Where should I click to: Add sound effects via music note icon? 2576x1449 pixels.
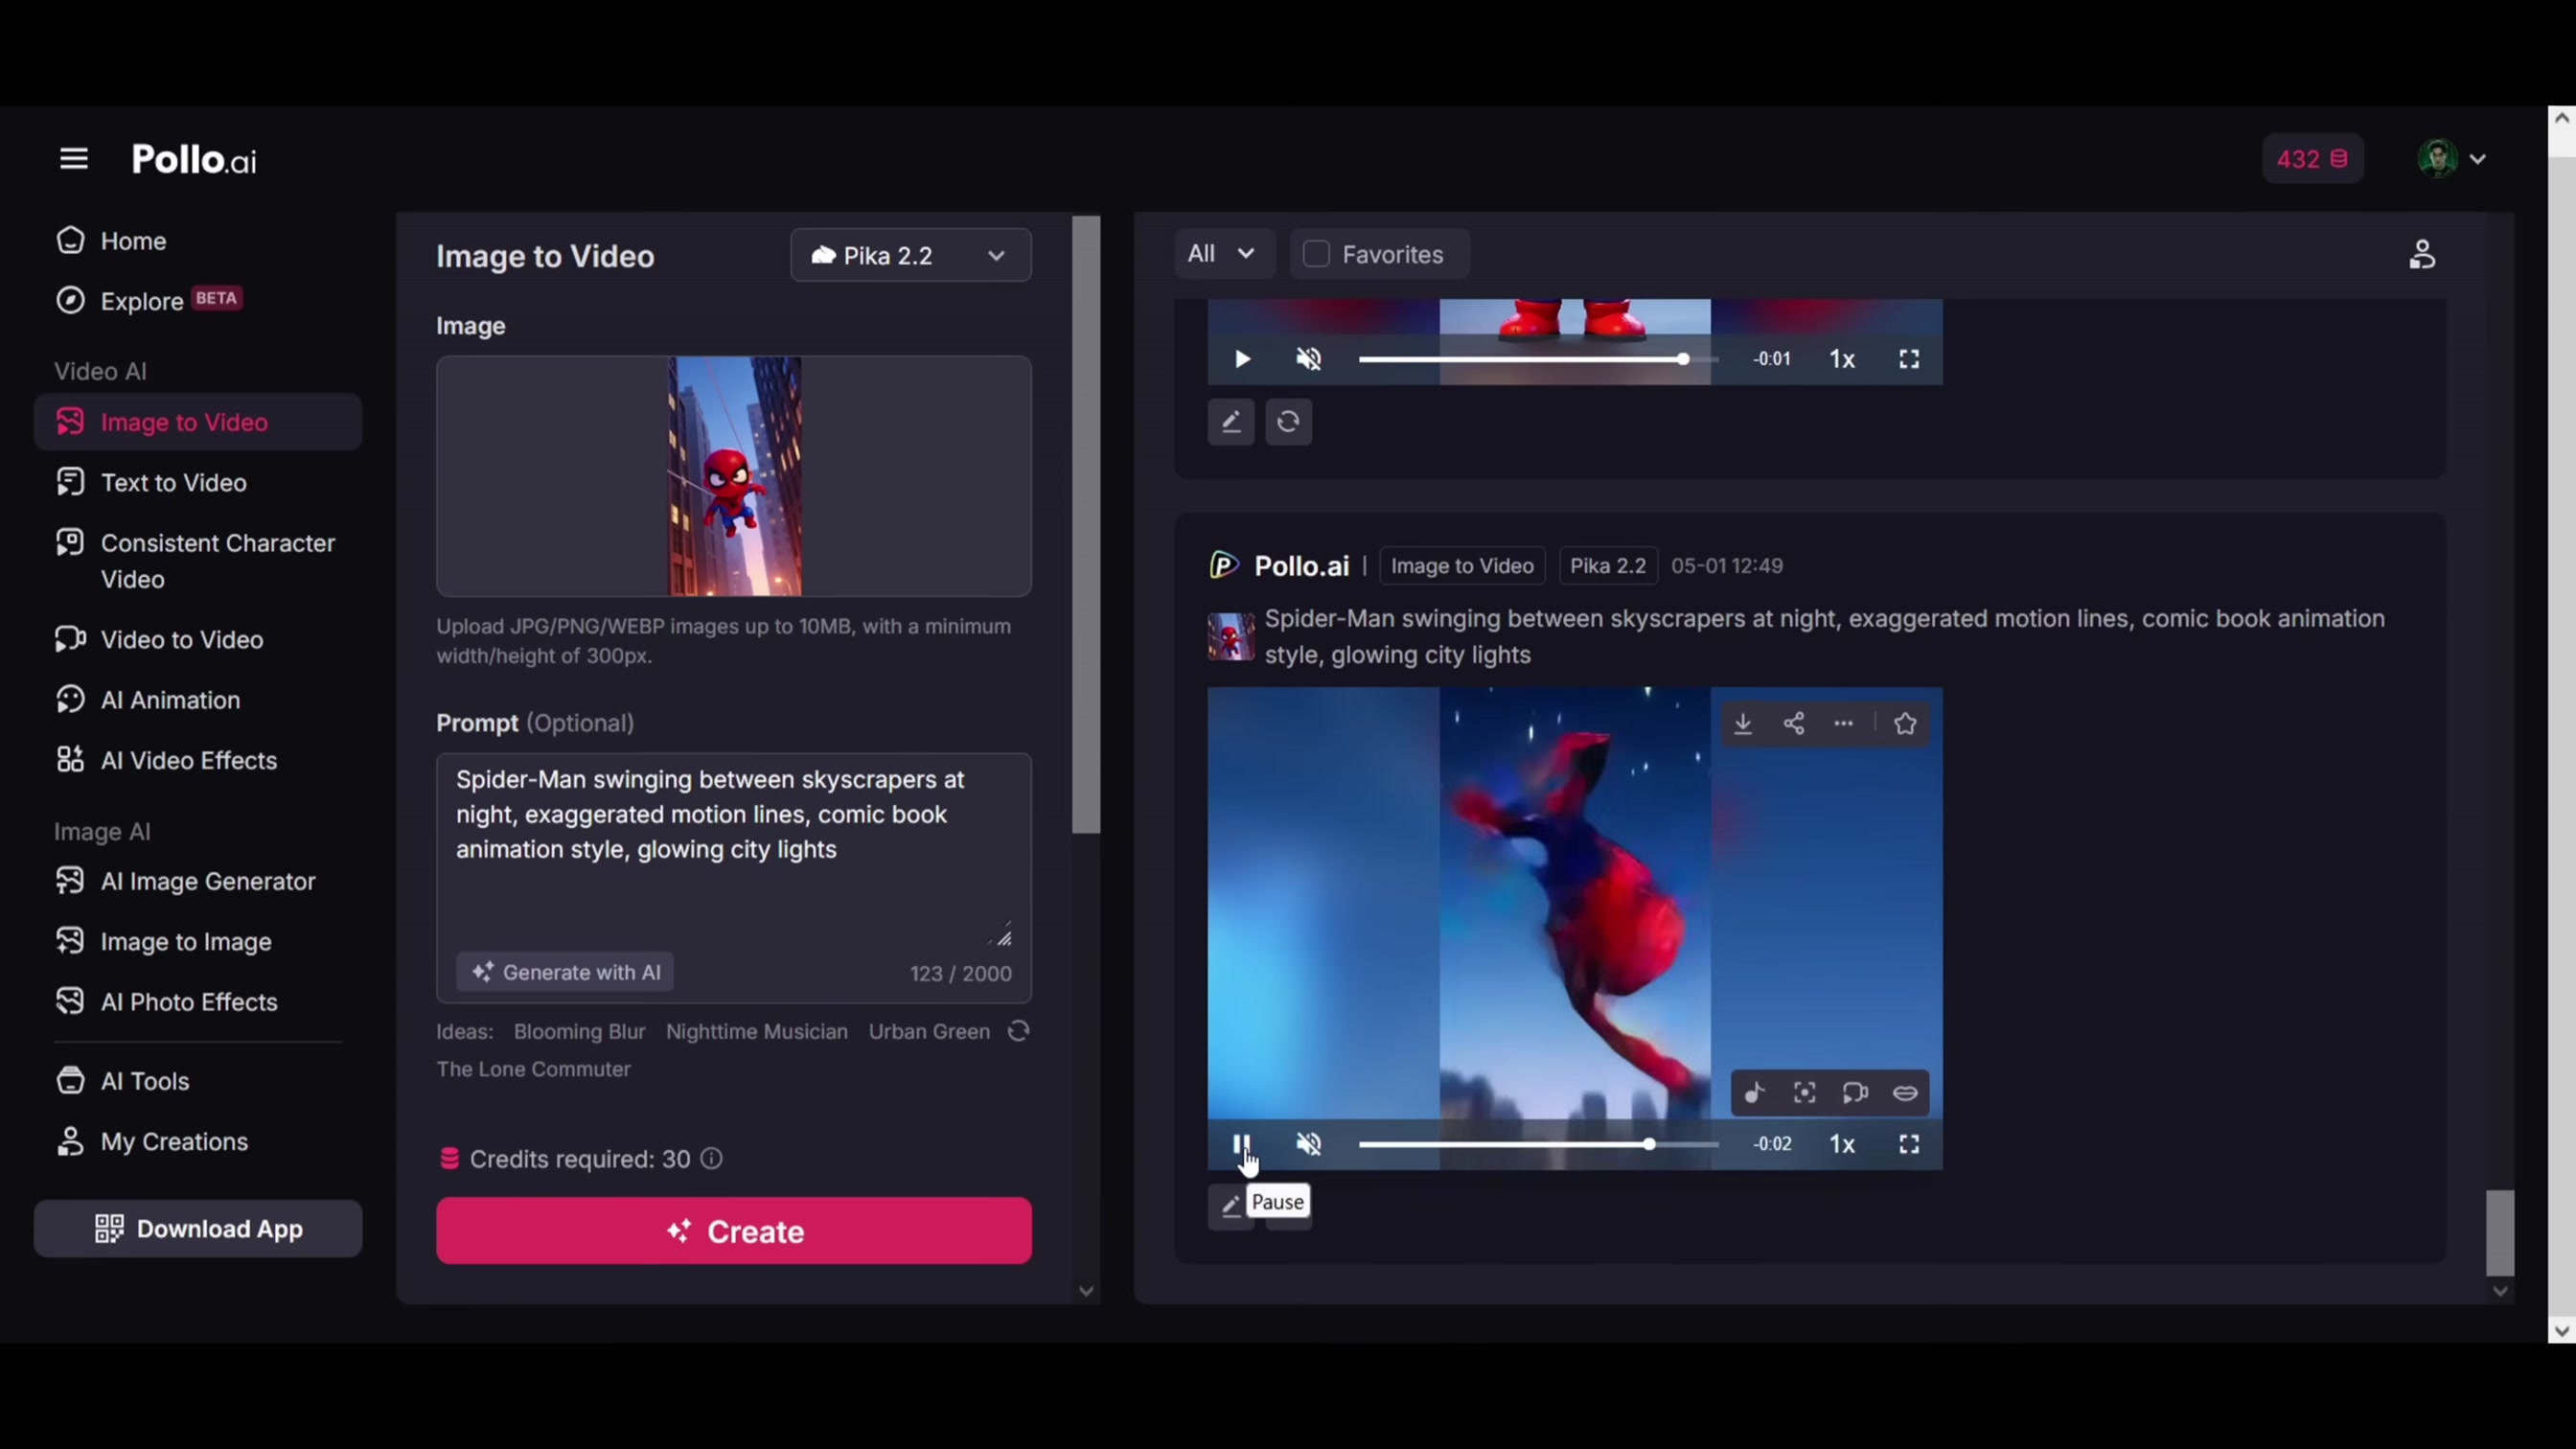[x=1755, y=1093]
